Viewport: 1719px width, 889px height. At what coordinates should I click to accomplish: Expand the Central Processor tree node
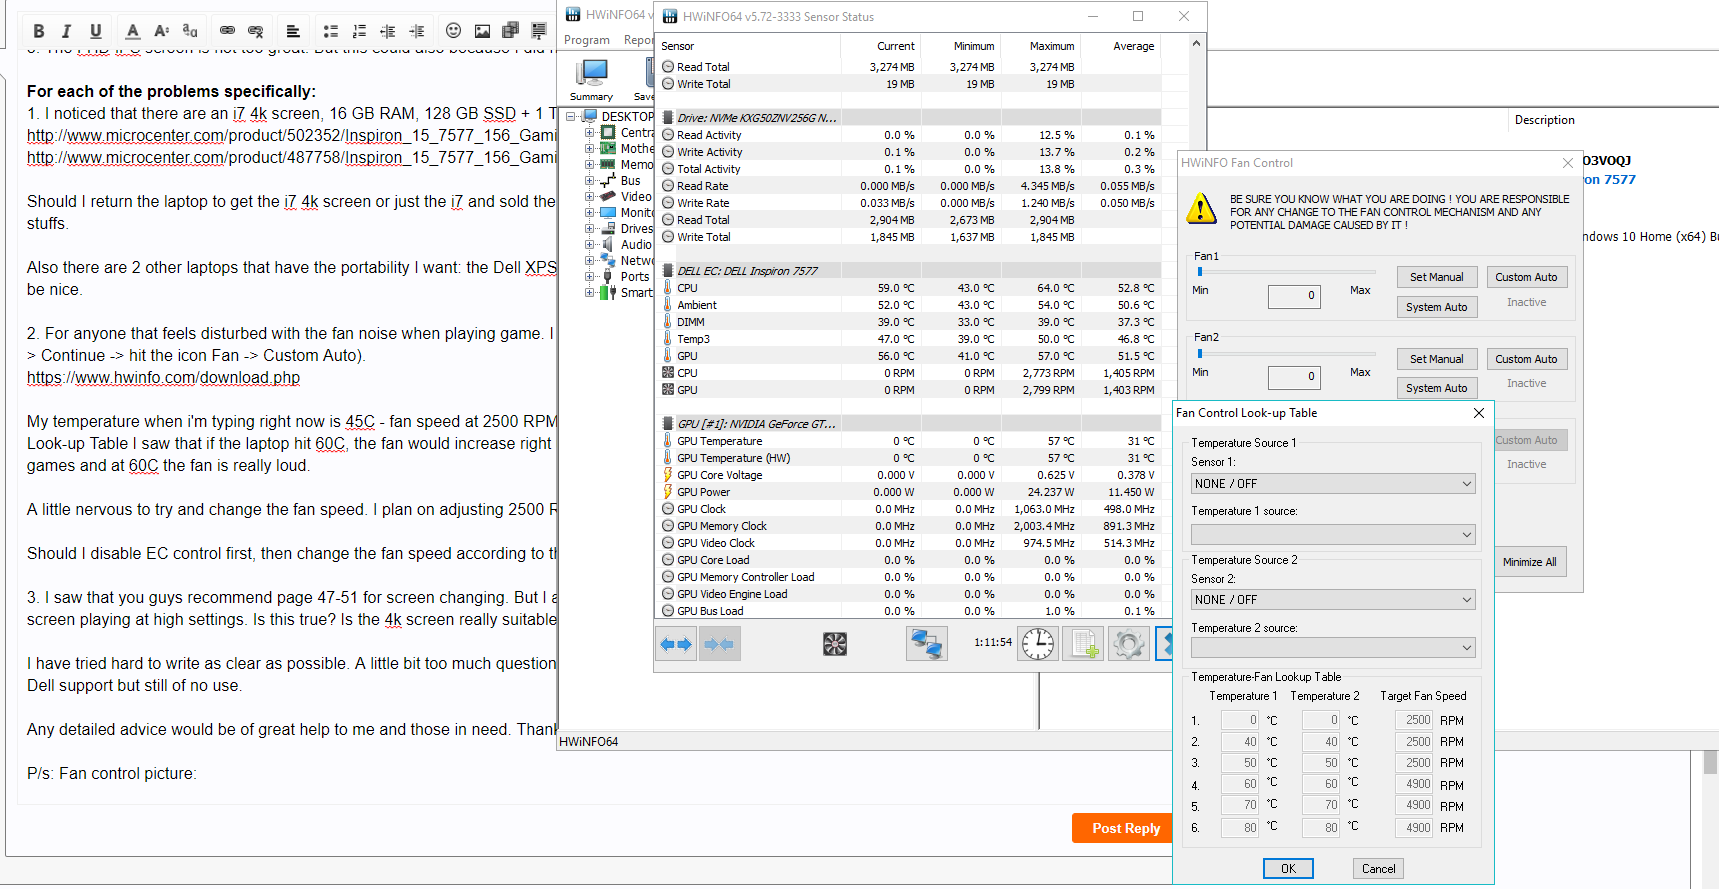click(x=590, y=132)
